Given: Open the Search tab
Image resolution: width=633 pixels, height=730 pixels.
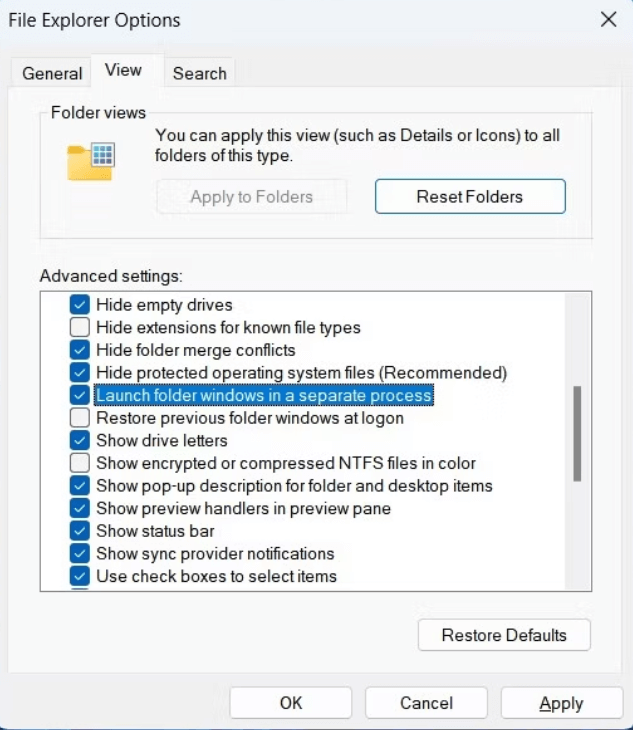Looking at the screenshot, I should (200, 73).
